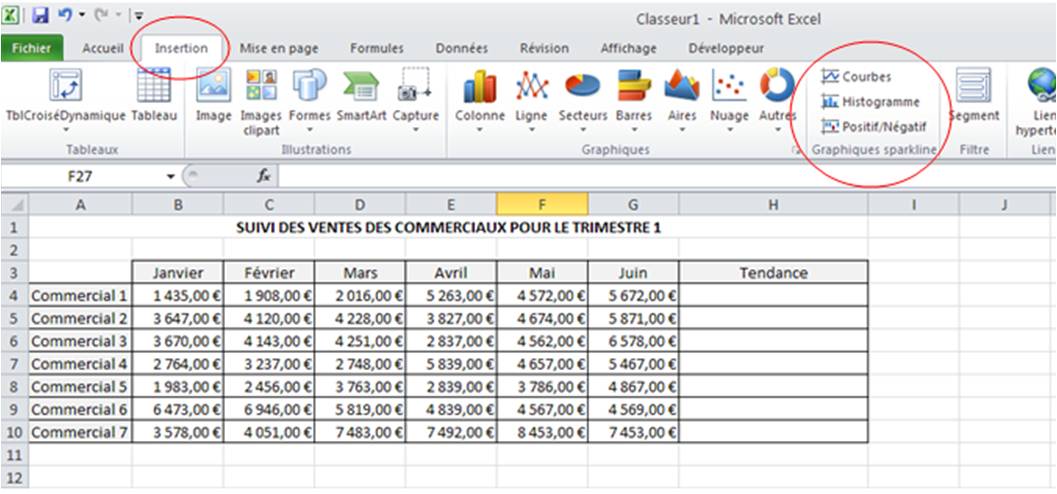This screenshot has height=494, width=1057.
Task: Select the Insertion ribbon tab
Action: [181, 49]
